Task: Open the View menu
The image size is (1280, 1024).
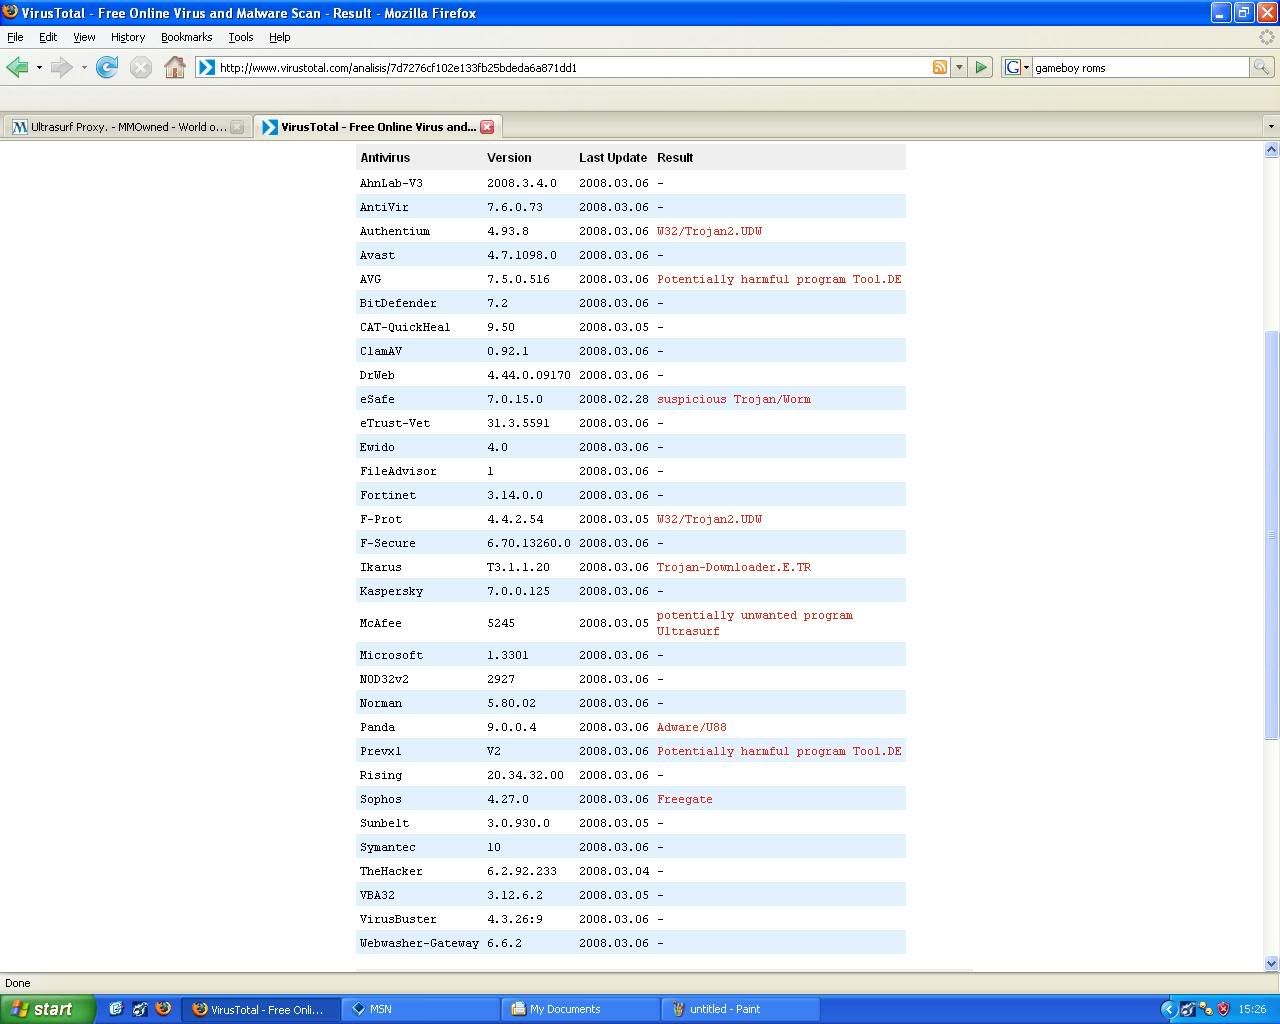Action: pyautogui.click(x=84, y=37)
